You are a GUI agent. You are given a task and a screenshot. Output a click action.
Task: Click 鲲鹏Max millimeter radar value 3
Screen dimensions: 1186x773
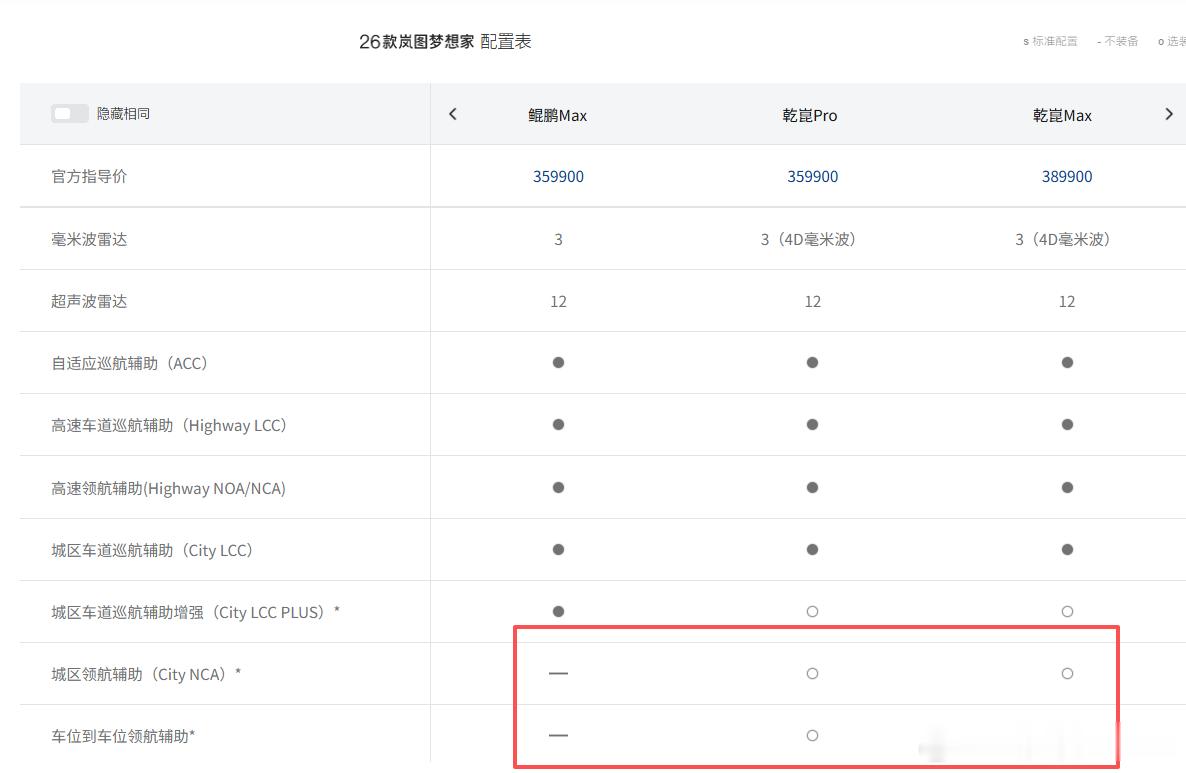point(558,240)
